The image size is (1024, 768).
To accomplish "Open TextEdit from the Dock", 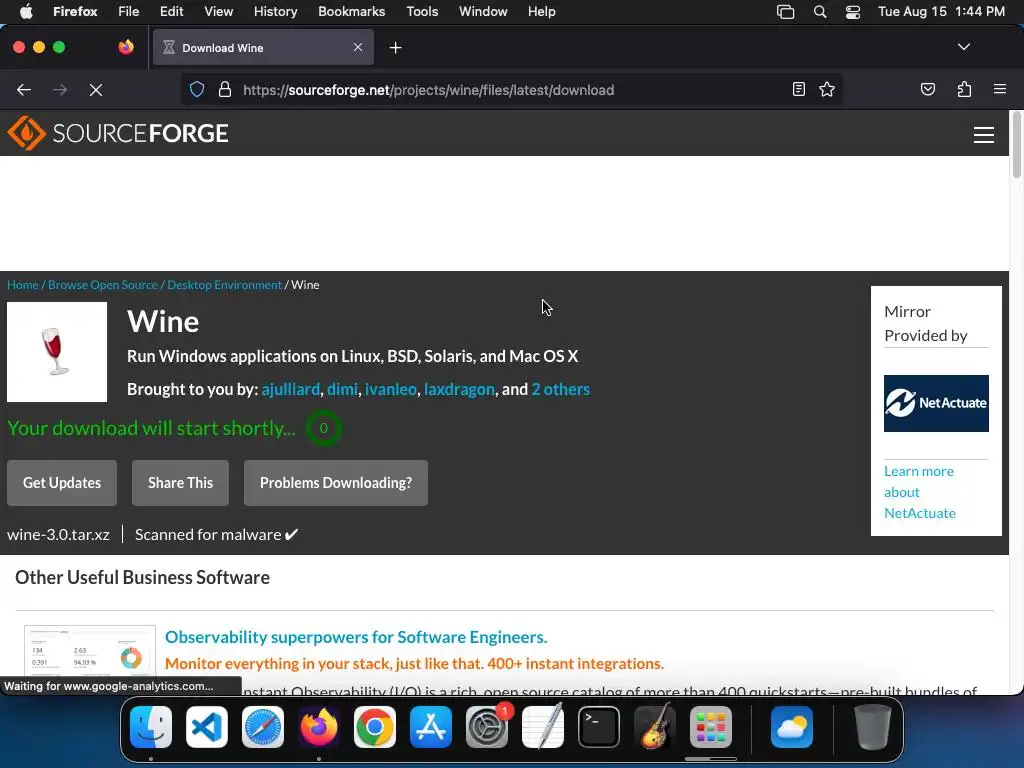I will point(543,727).
